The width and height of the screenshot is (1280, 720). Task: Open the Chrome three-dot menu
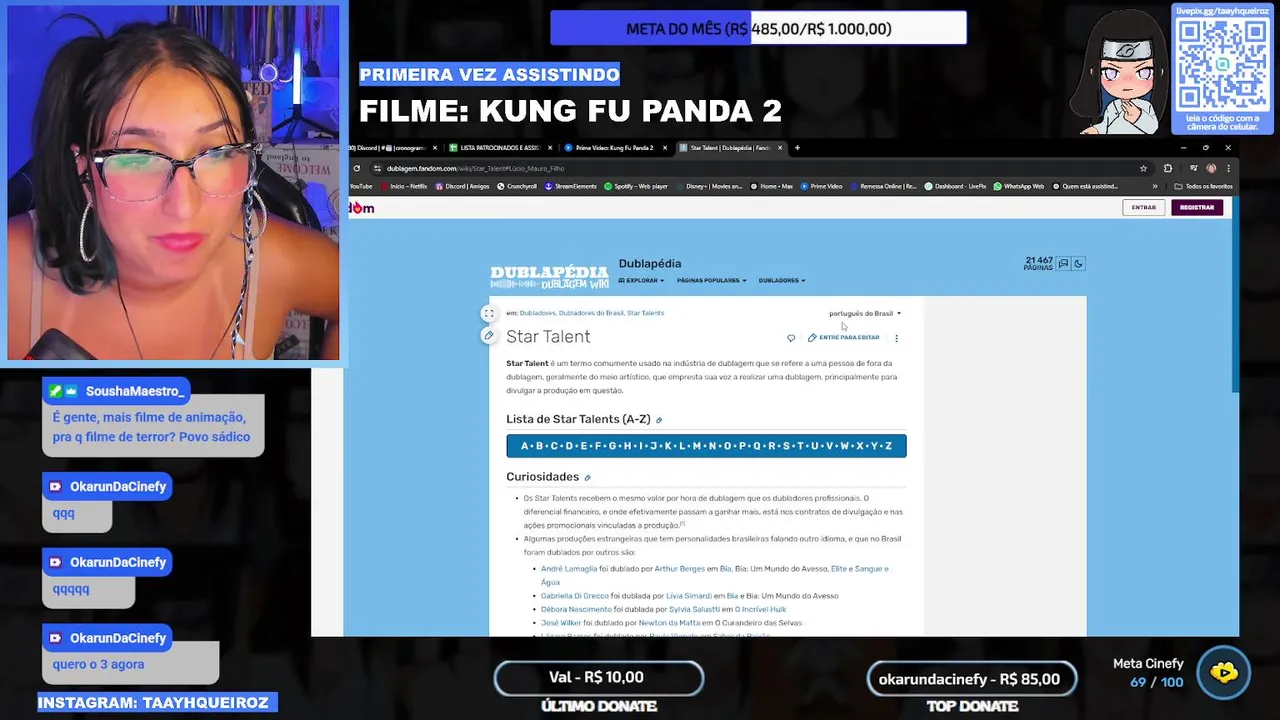click(x=1228, y=168)
